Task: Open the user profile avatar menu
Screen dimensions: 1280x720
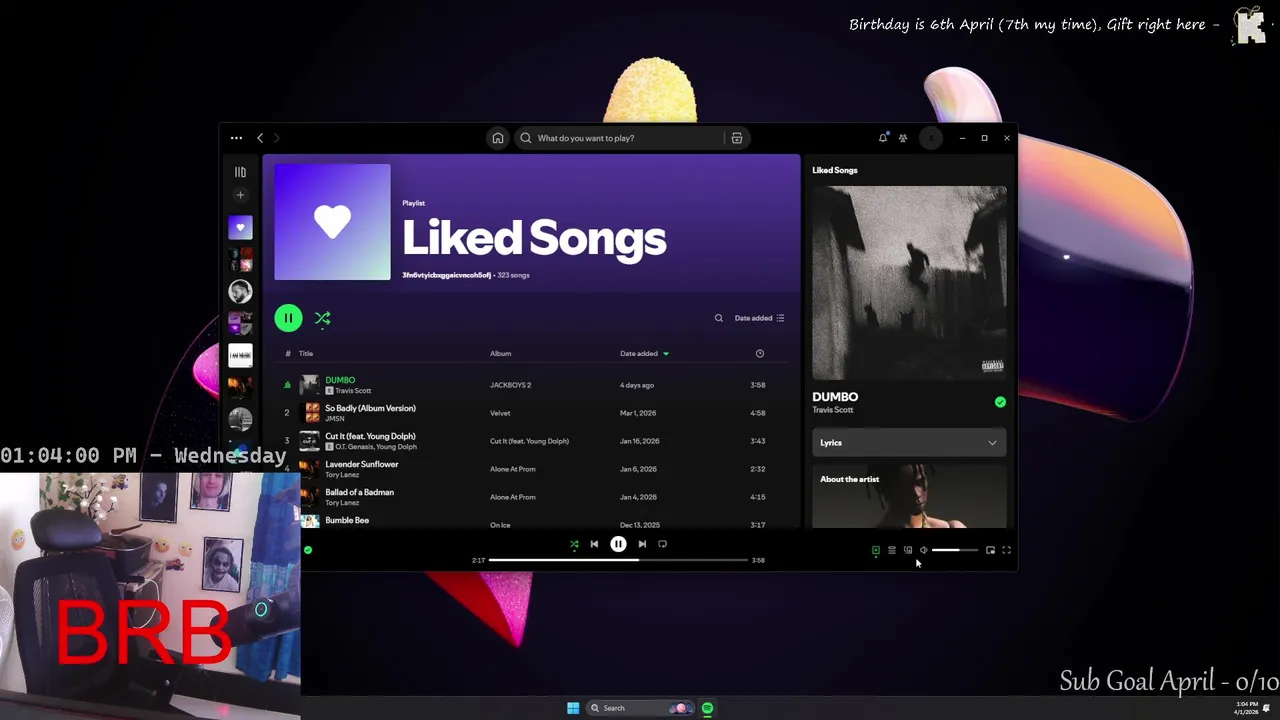Action: click(x=931, y=138)
